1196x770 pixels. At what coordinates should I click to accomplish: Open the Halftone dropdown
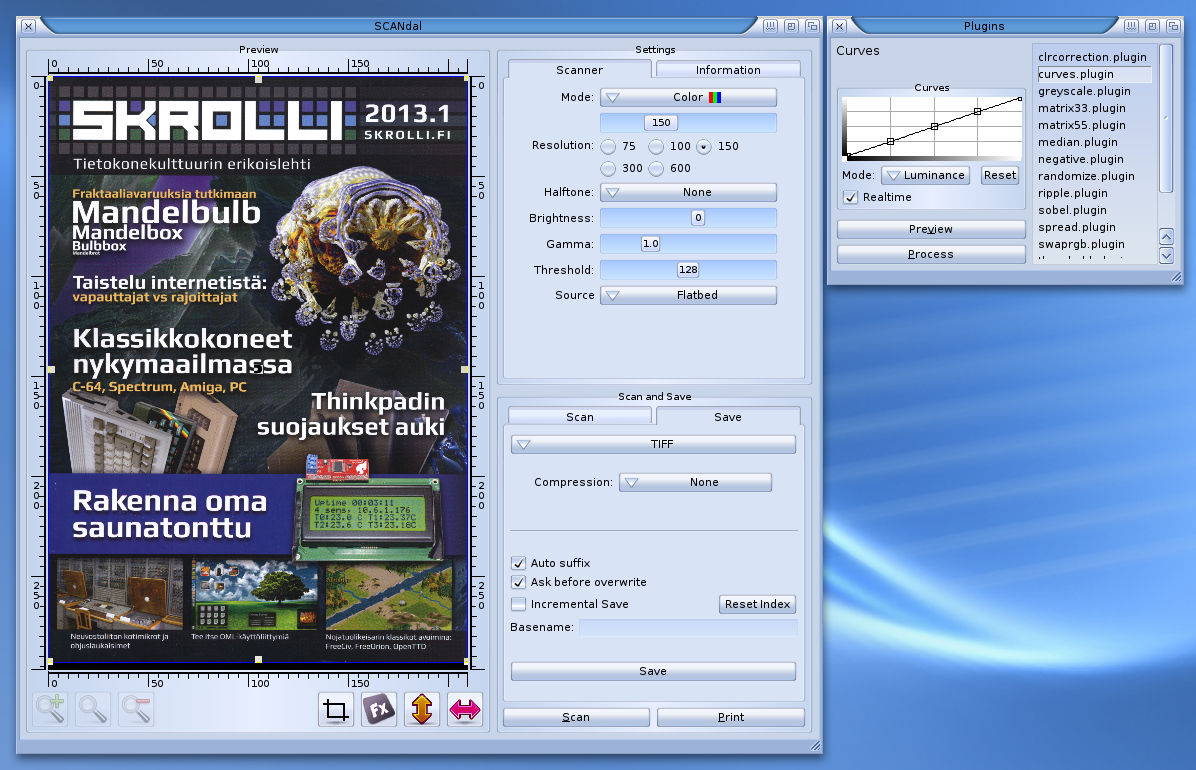point(688,192)
